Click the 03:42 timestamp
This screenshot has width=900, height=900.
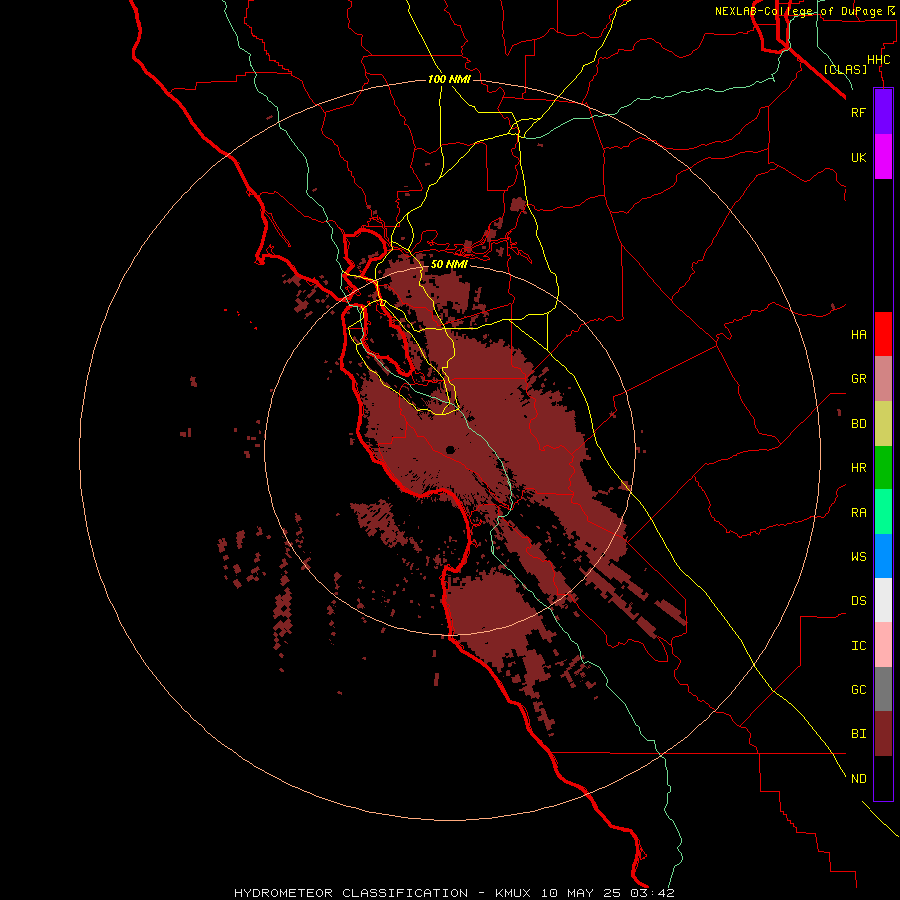(652, 893)
